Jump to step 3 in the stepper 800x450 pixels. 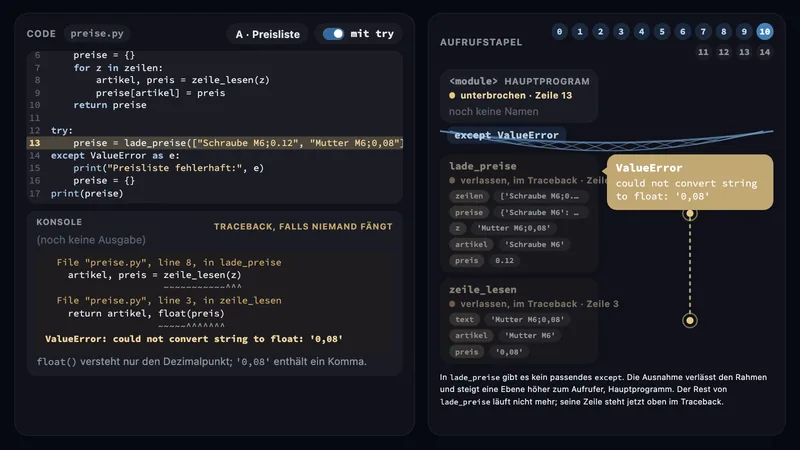click(x=621, y=32)
